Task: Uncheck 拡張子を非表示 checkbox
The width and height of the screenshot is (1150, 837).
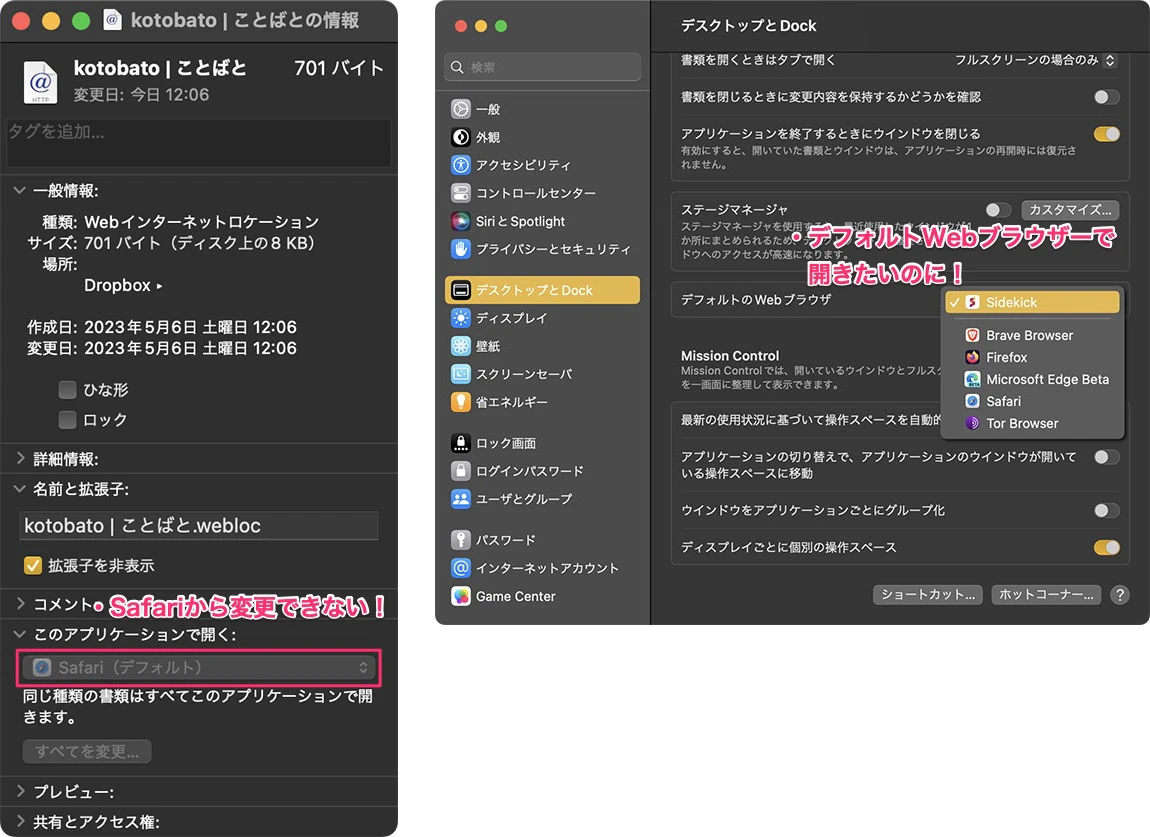Action: coord(33,566)
